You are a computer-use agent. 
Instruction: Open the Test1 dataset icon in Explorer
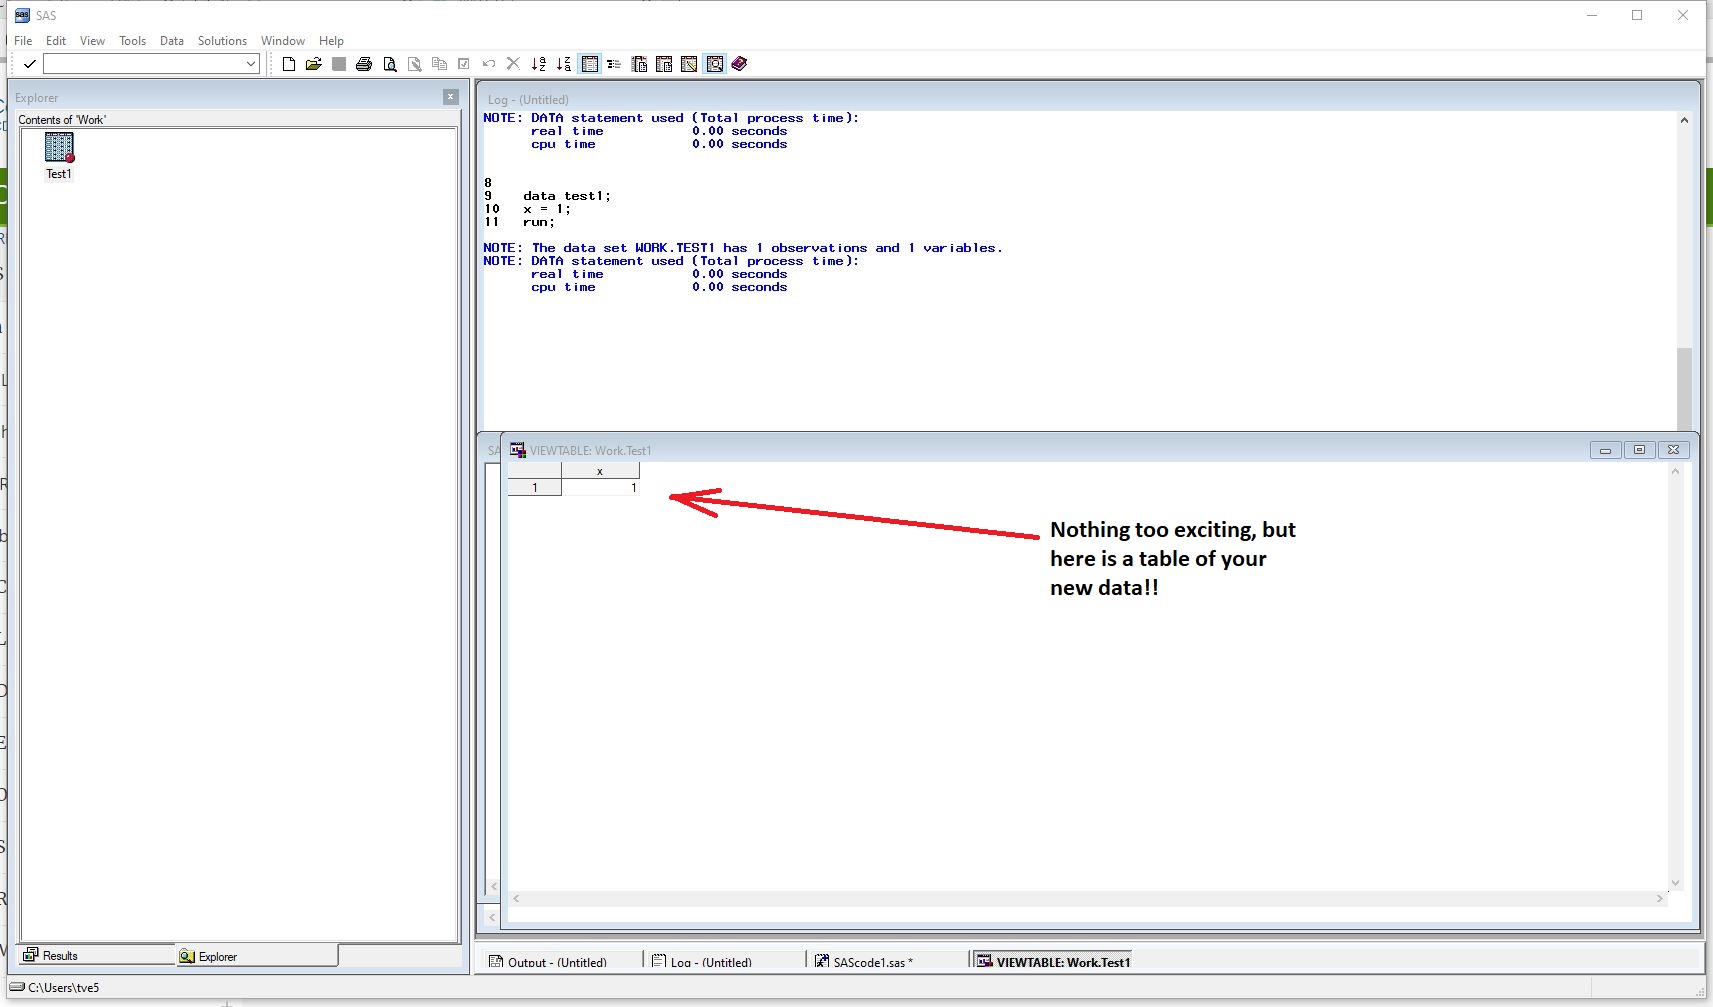pyautogui.click(x=59, y=149)
